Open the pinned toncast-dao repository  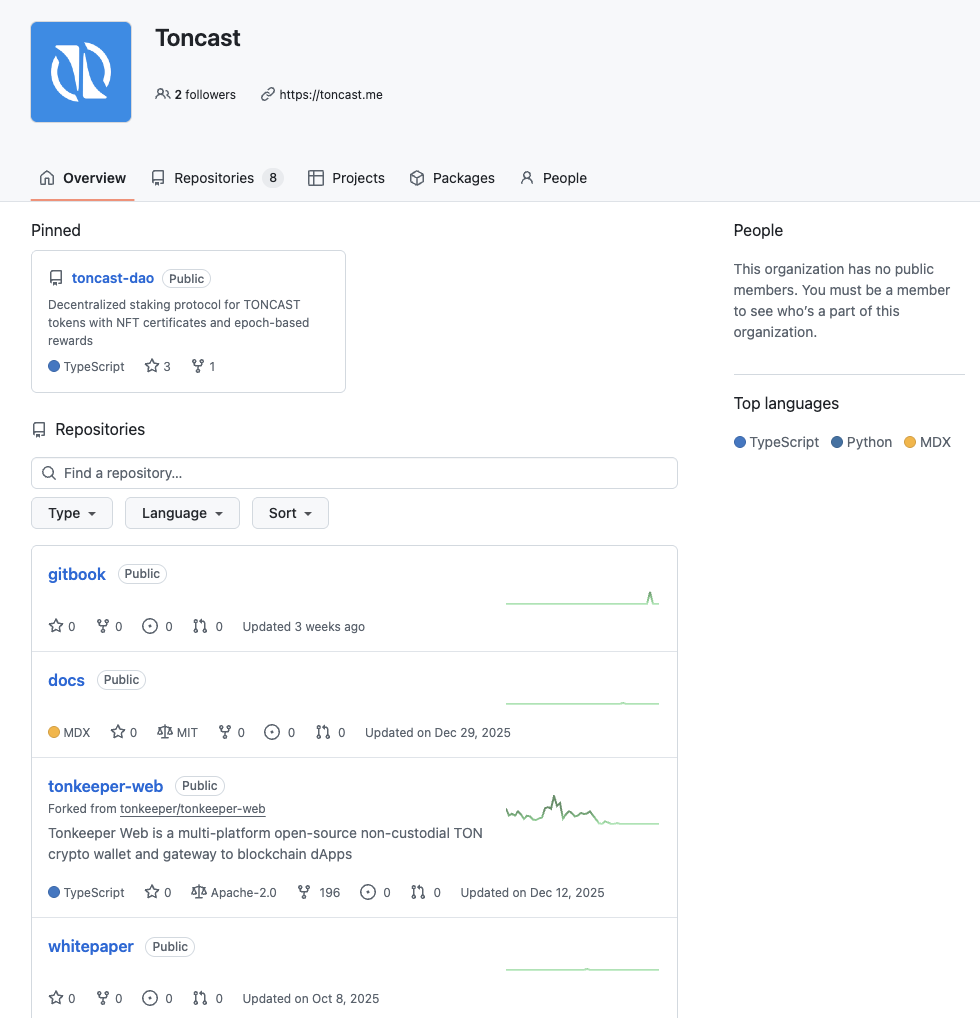tap(112, 278)
